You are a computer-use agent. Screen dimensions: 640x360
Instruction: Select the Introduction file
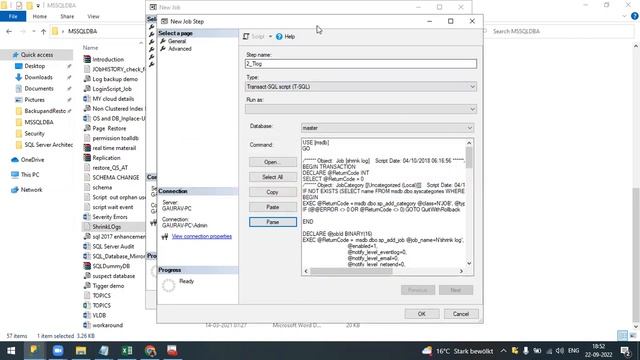[x=108, y=59]
